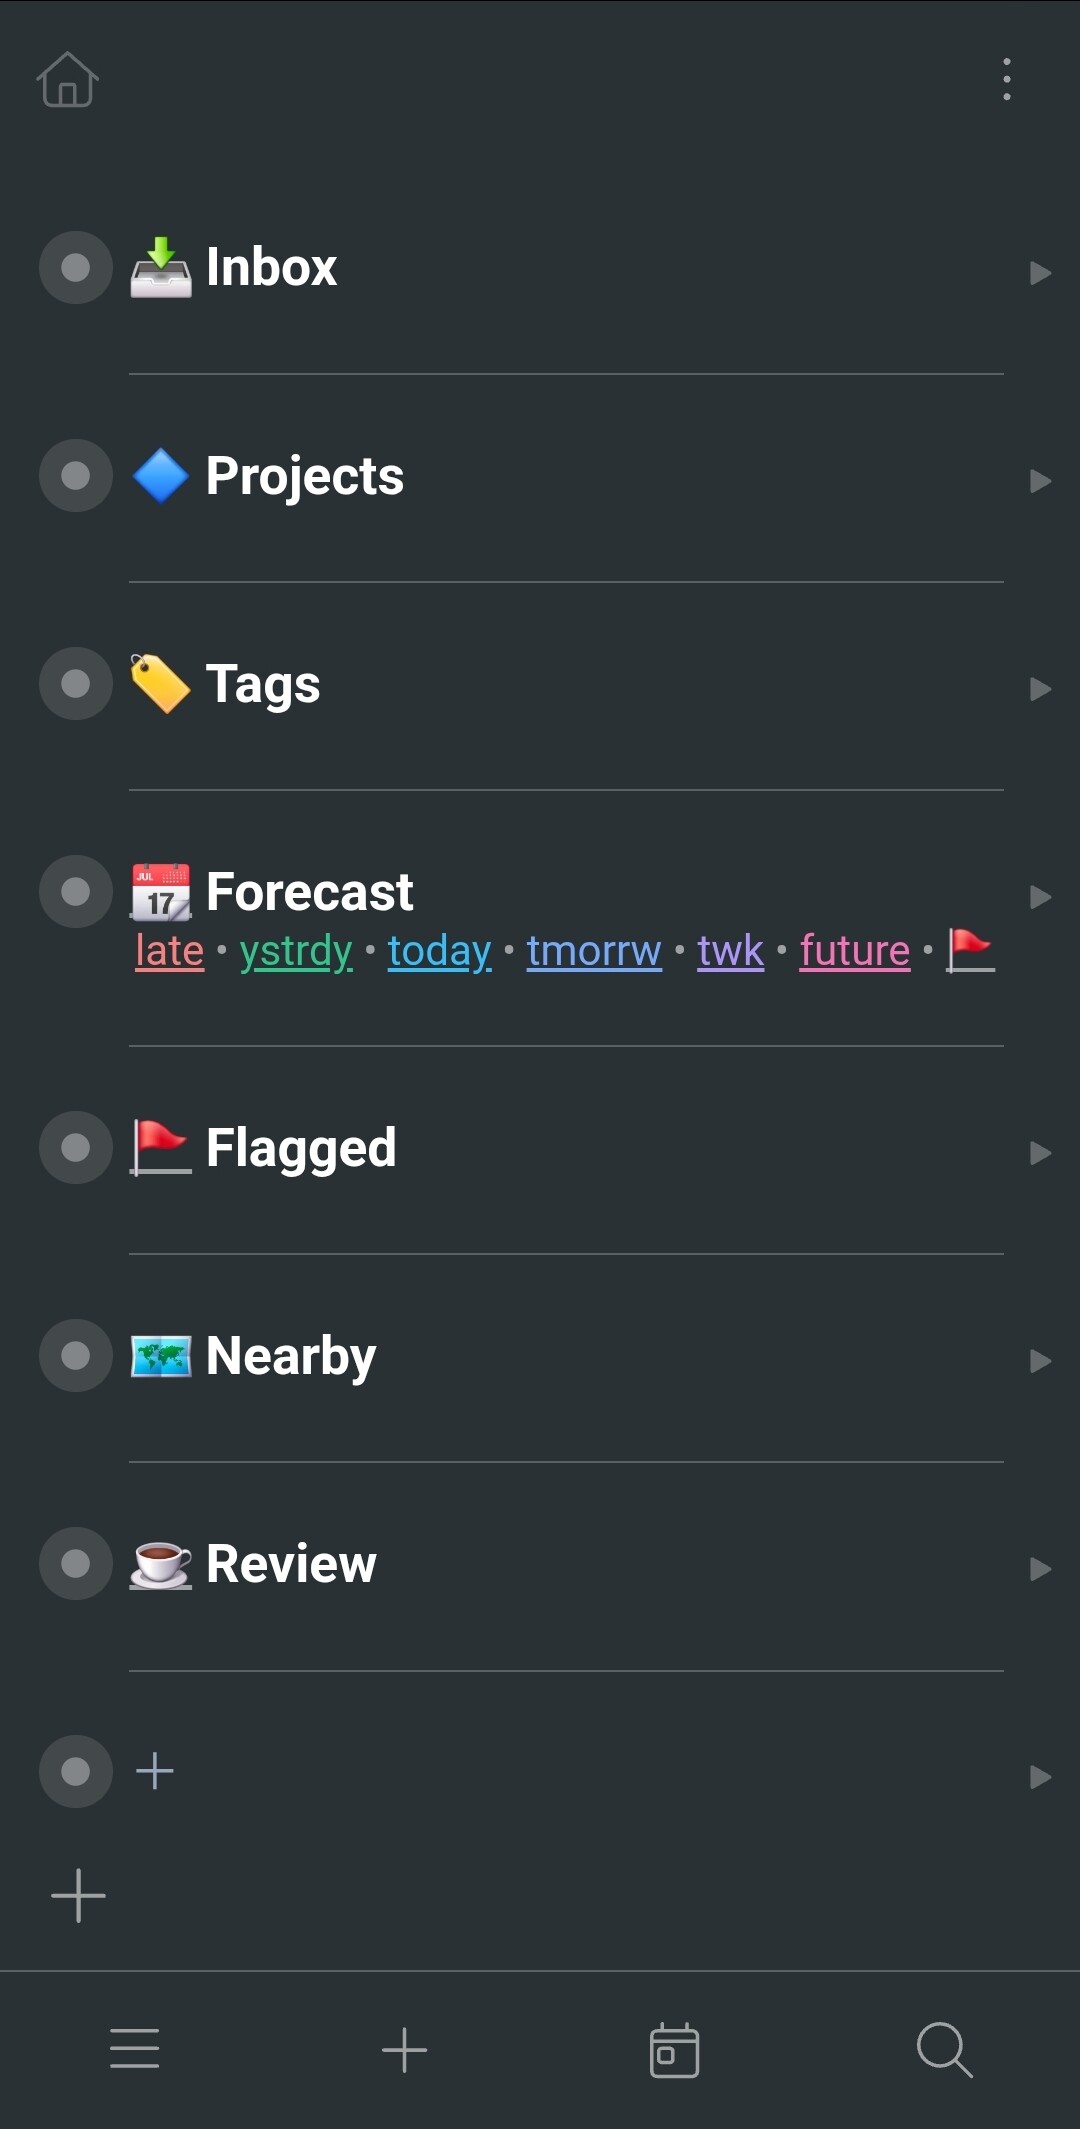Toggle the circle bullet beside Flagged
The height and width of the screenshot is (2129, 1080).
(76, 1148)
